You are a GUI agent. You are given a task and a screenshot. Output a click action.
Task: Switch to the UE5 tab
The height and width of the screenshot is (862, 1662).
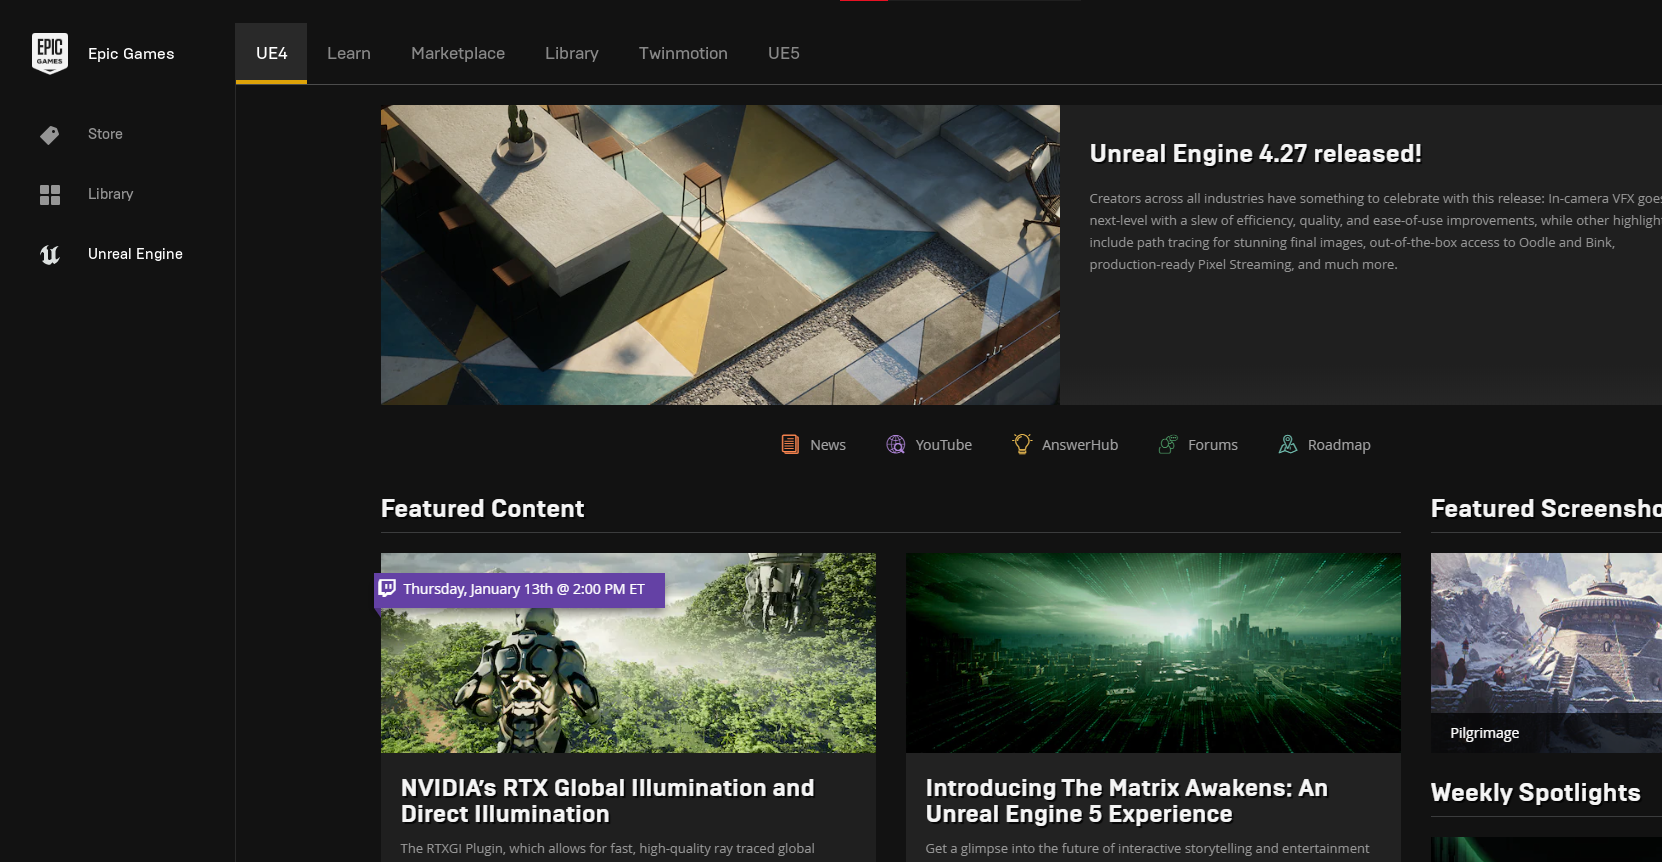[x=784, y=53]
